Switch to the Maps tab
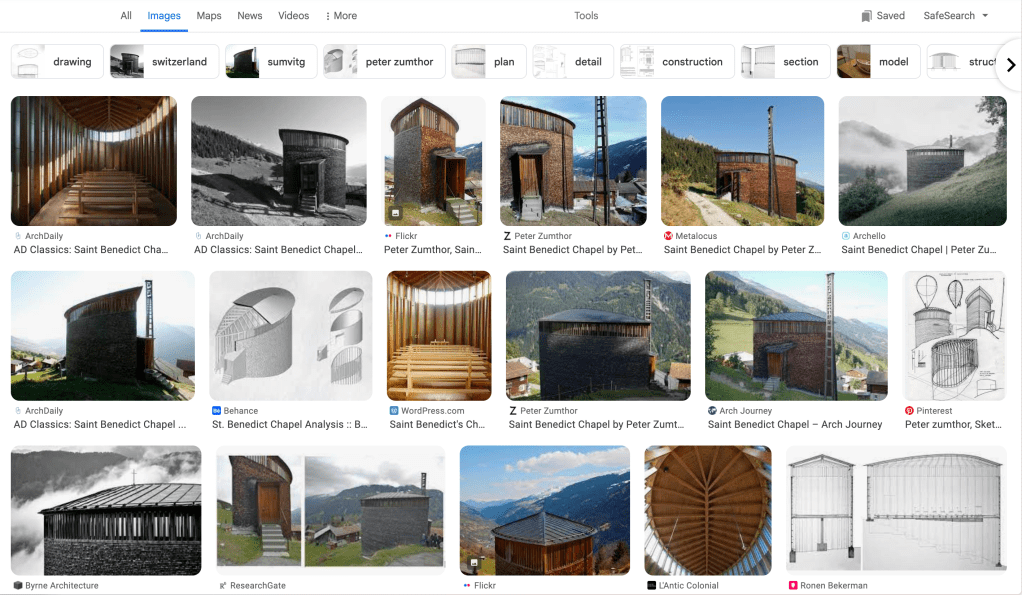The width and height of the screenshot is (1022, 595). coord(209,16)
